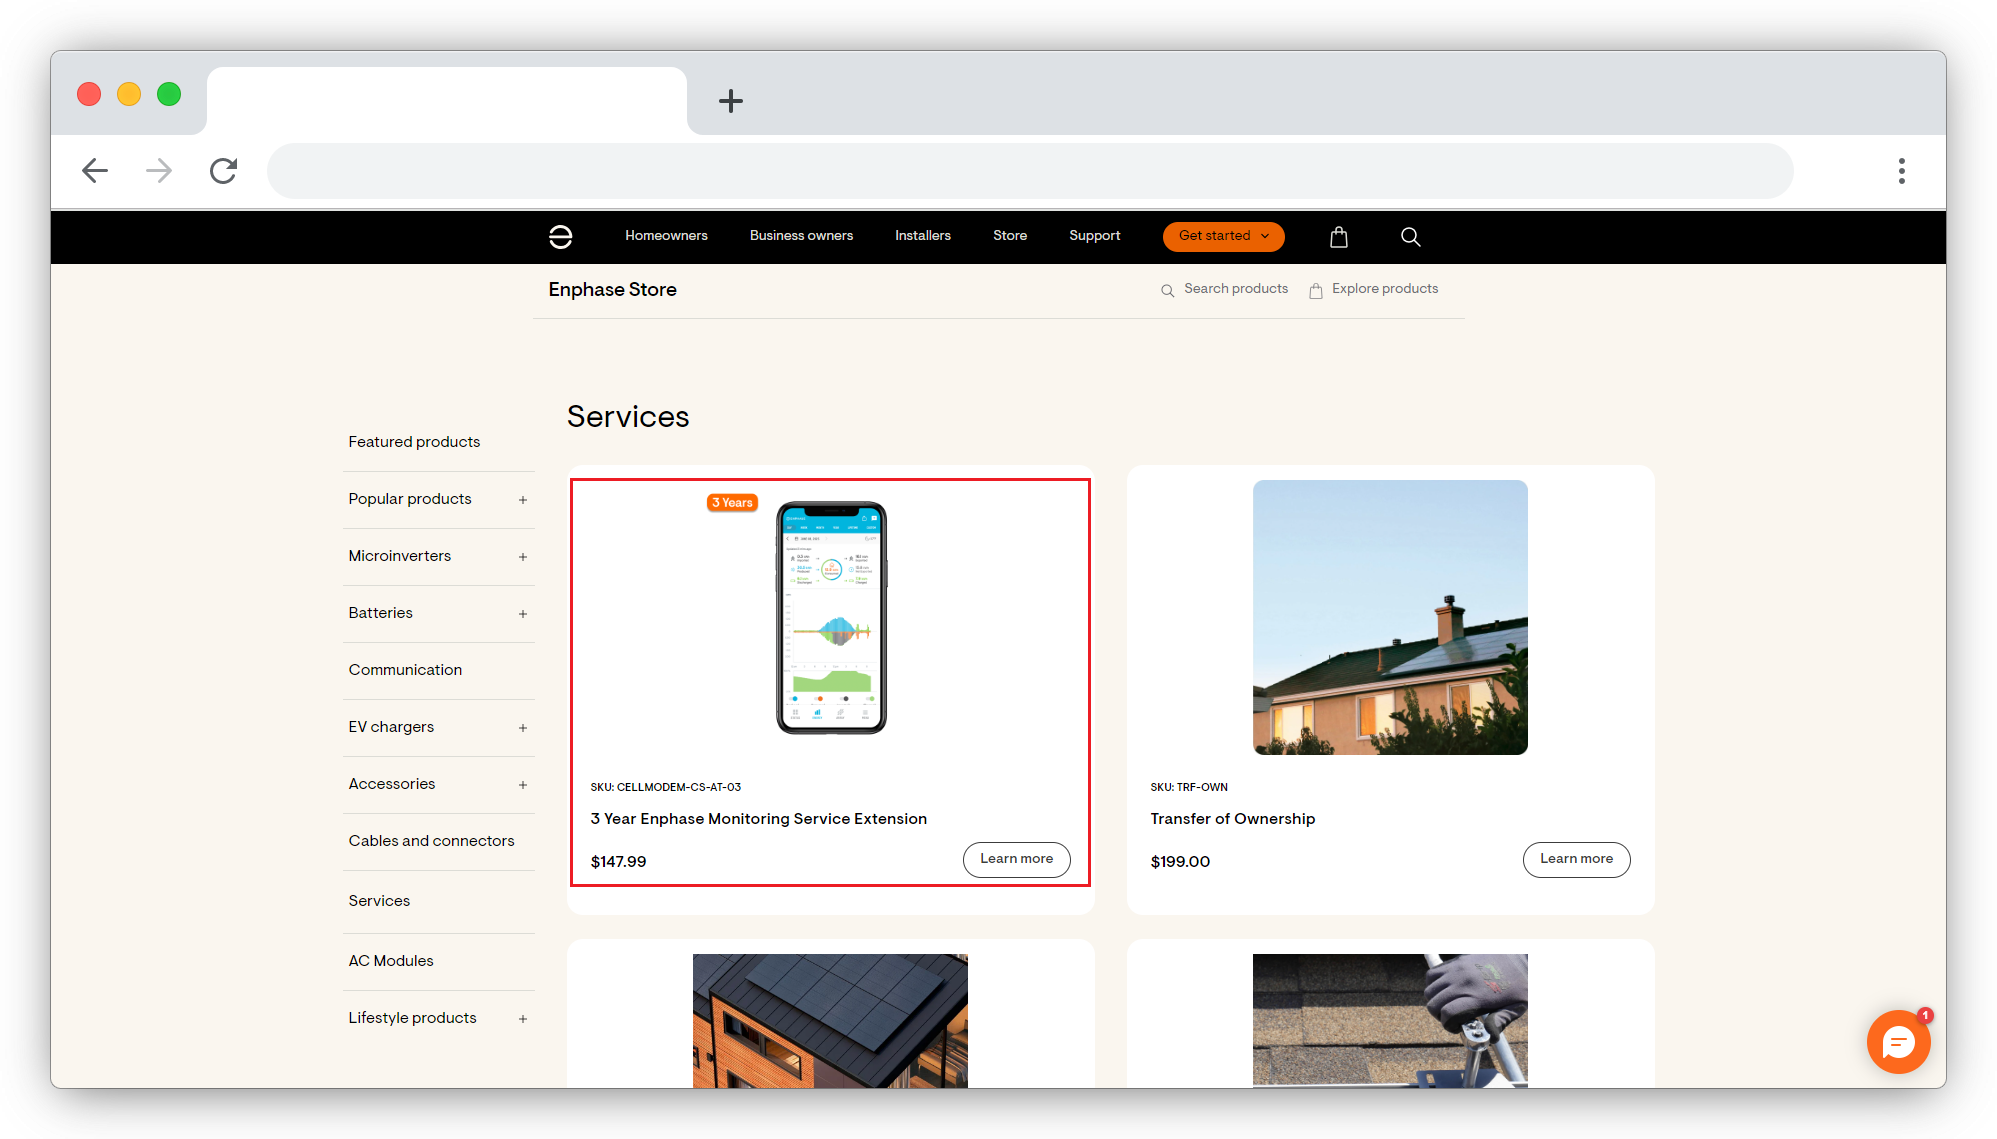Open the Installers menu
Screen dimensions: 1997x1139
pyautogui.click(x=922, y=236)
